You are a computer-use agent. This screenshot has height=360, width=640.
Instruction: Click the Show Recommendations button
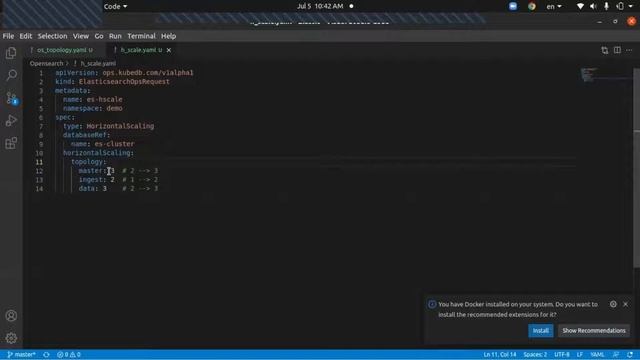[594, 330]
